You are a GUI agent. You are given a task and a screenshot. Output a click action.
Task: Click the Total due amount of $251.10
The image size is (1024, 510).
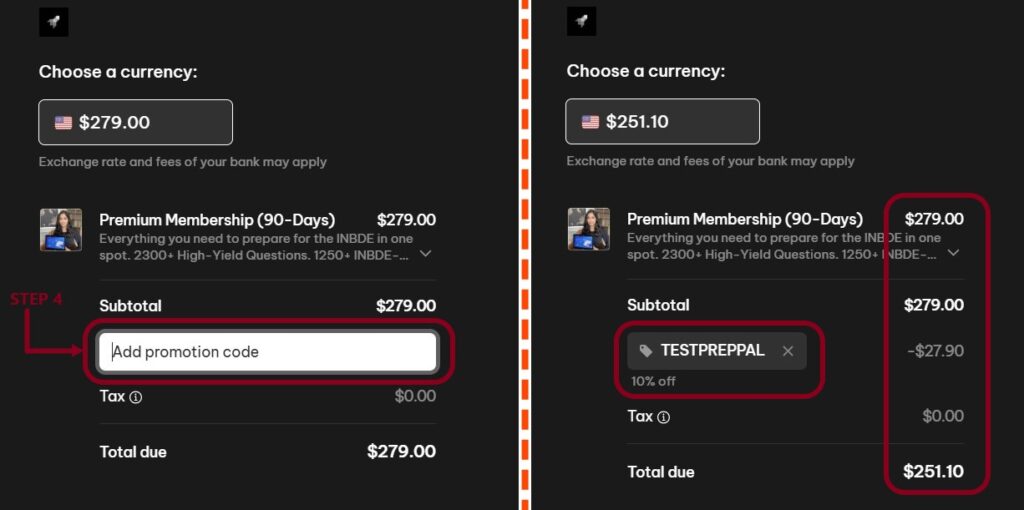[x=933, y=472]
